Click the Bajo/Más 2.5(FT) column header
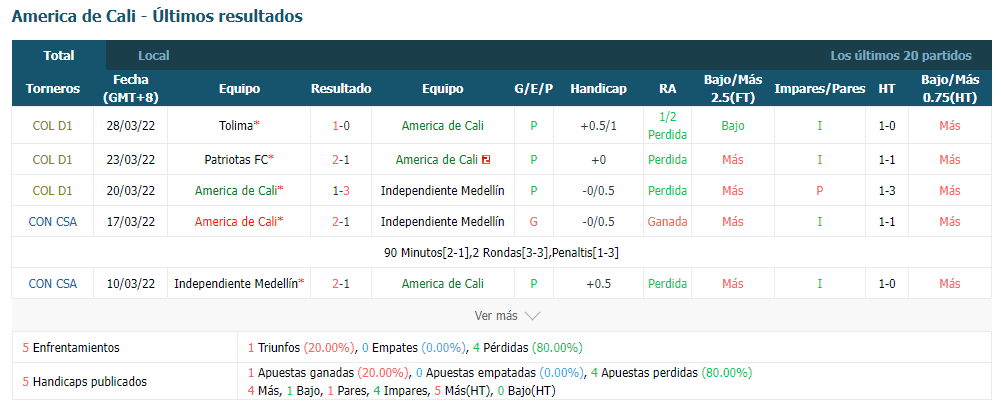The image size is (1001, 407). click(733, 89)
